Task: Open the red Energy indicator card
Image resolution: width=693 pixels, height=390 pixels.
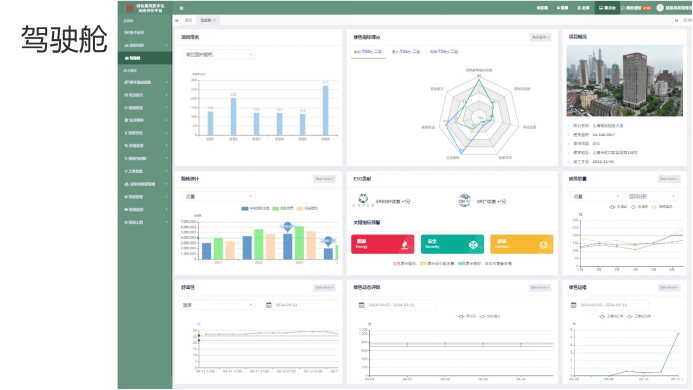Action: (x=383, y=244)
